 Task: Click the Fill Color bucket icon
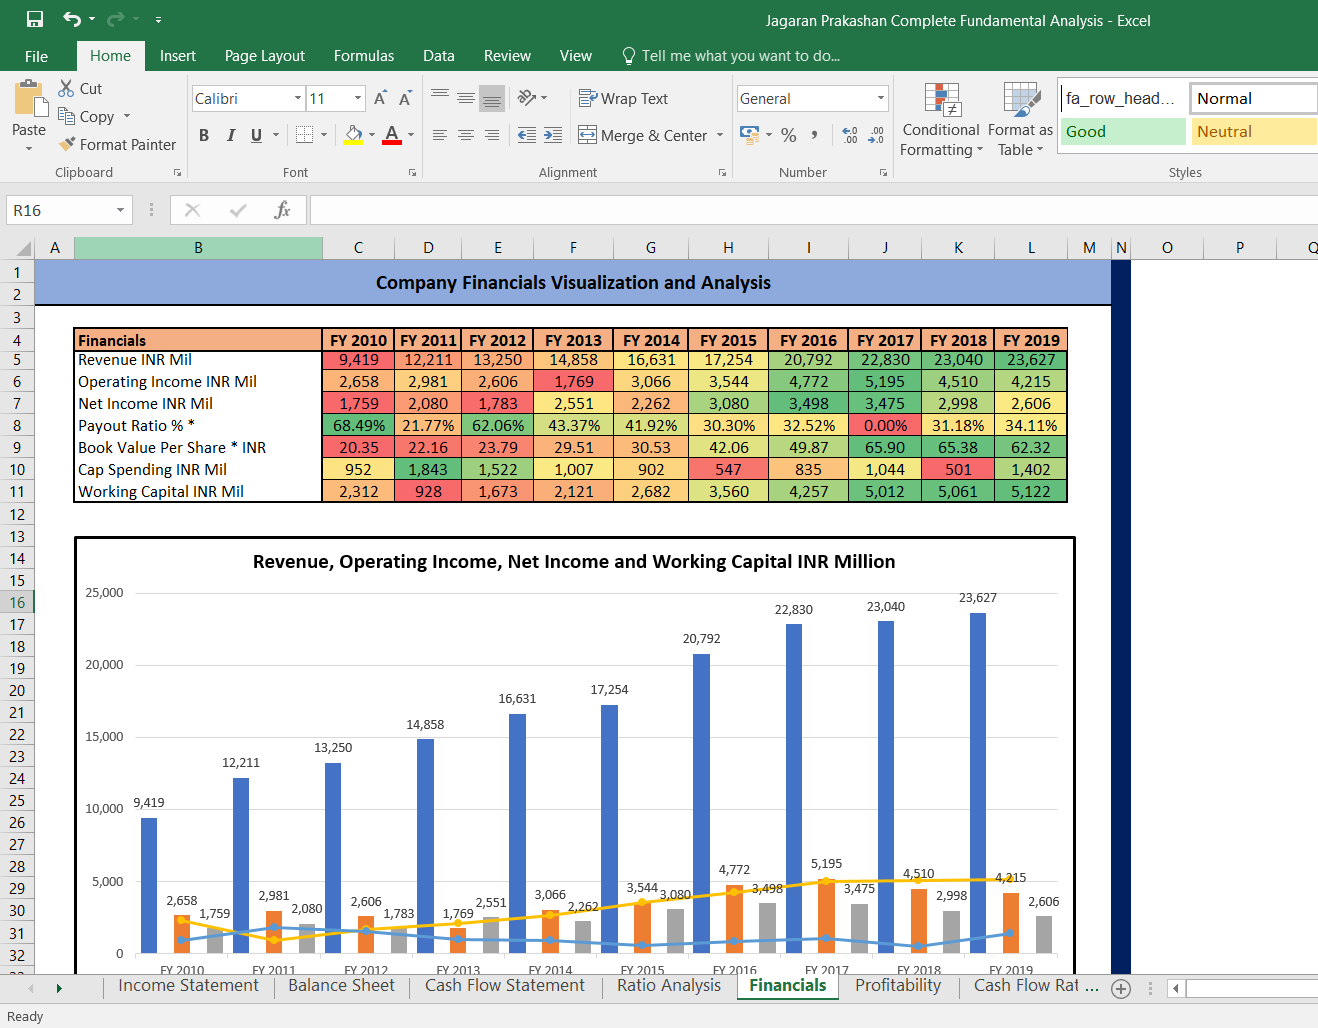point(354,134)
